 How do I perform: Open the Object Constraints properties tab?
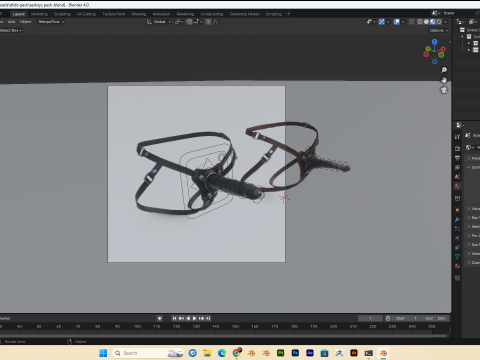click(457, 247)
